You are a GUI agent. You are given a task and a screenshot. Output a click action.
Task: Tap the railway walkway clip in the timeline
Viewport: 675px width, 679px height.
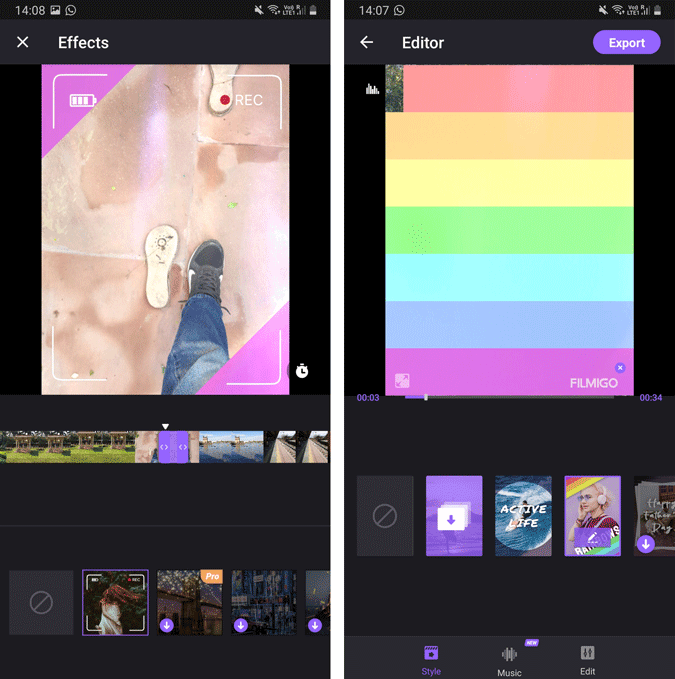pos(296,447)
